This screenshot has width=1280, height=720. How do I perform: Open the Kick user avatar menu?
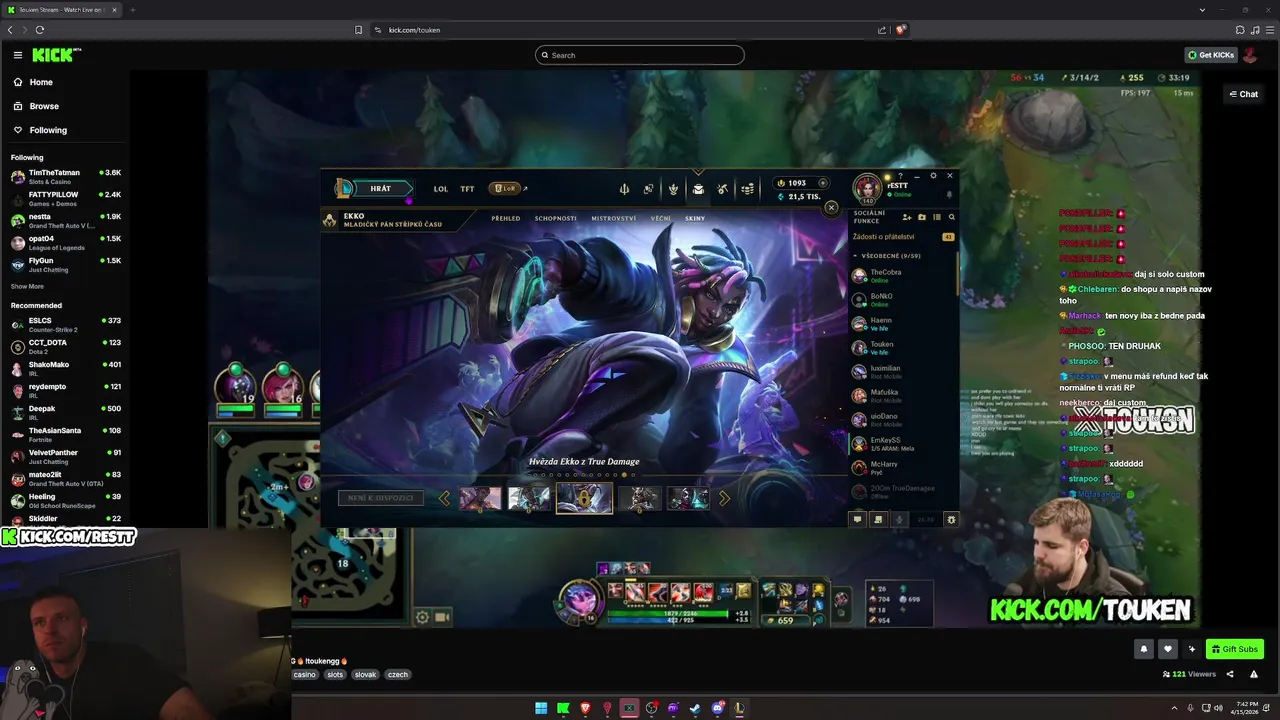tap(1250, 55)
